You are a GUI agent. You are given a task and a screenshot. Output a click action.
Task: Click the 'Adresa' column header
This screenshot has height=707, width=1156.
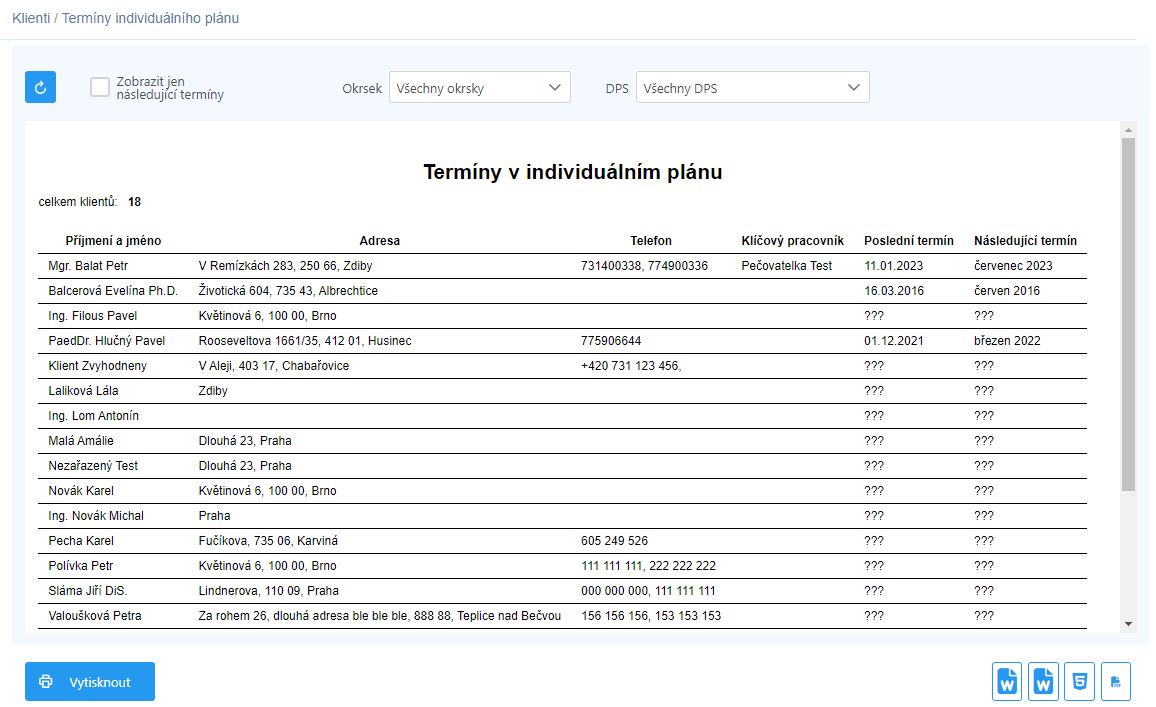(x=380, y=240)
